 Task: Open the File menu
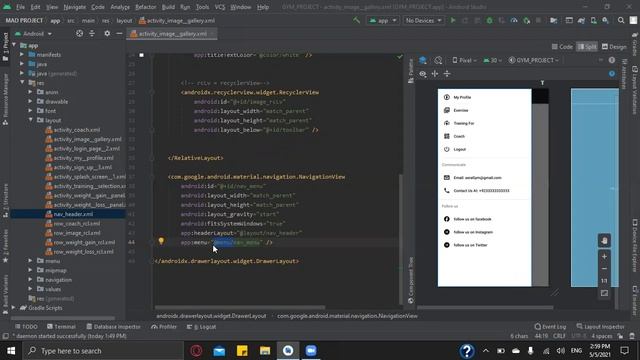20,7
